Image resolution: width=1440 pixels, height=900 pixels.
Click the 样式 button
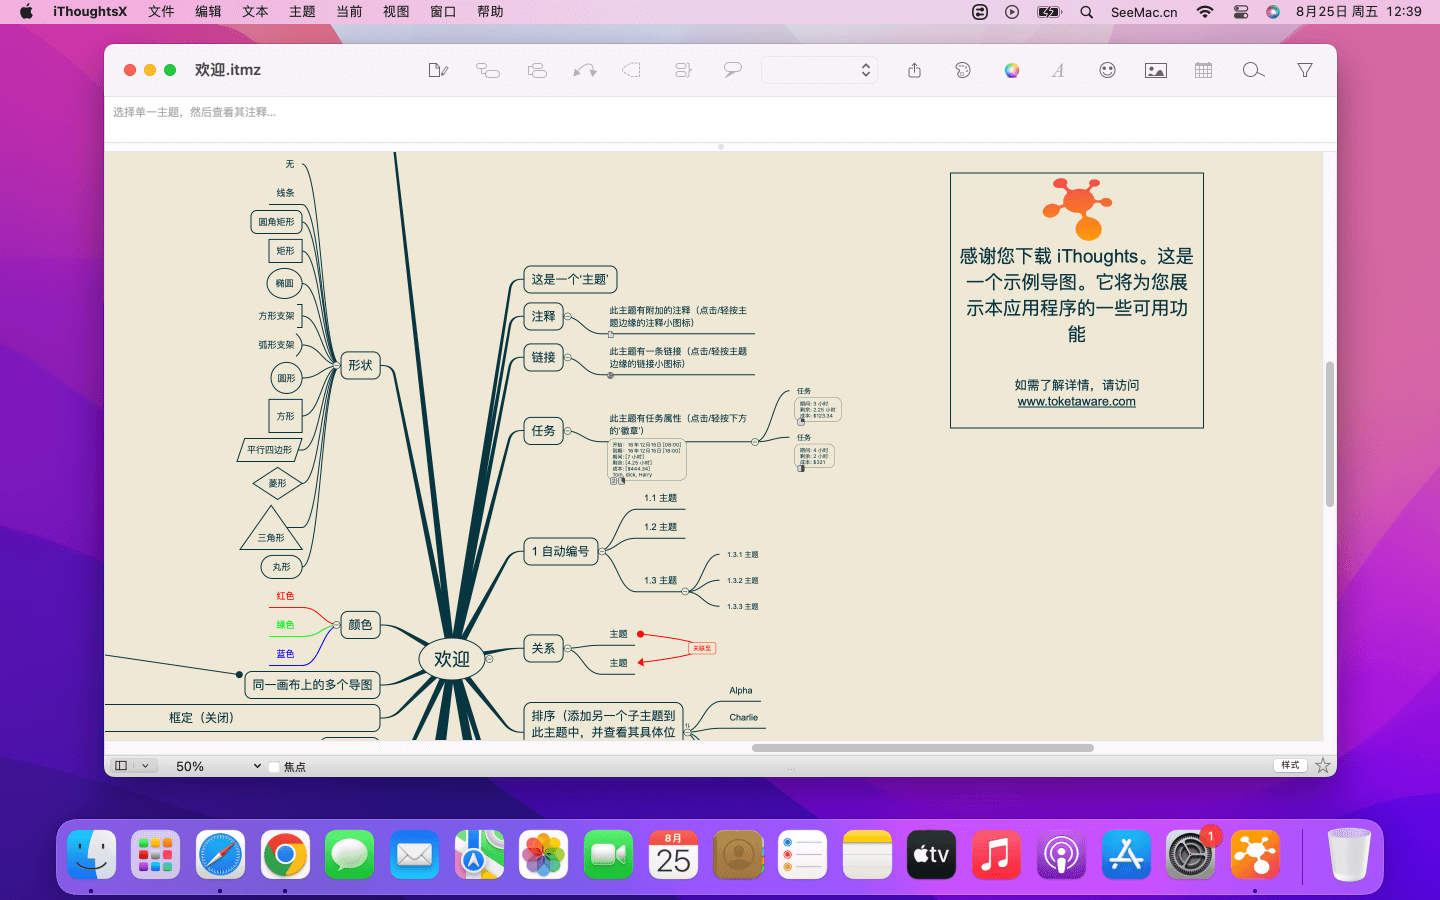coord(1290,765)
